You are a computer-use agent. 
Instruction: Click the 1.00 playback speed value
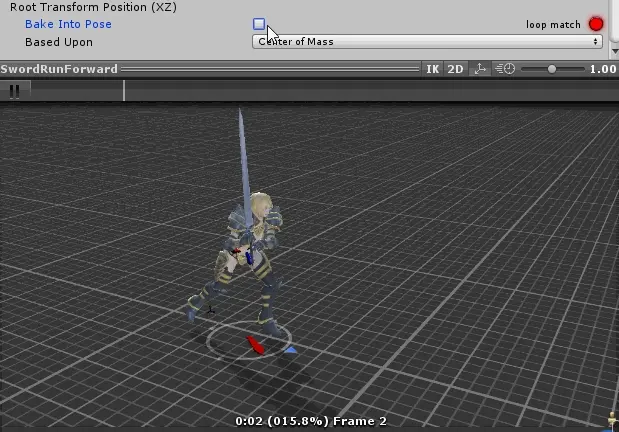tap(603, 69)
